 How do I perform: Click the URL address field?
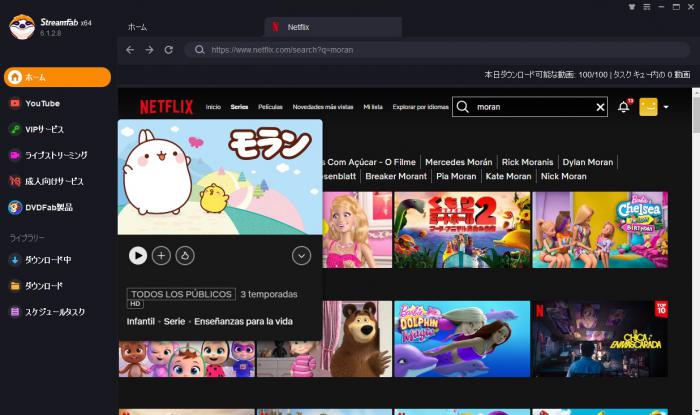(x=438, y=50)
